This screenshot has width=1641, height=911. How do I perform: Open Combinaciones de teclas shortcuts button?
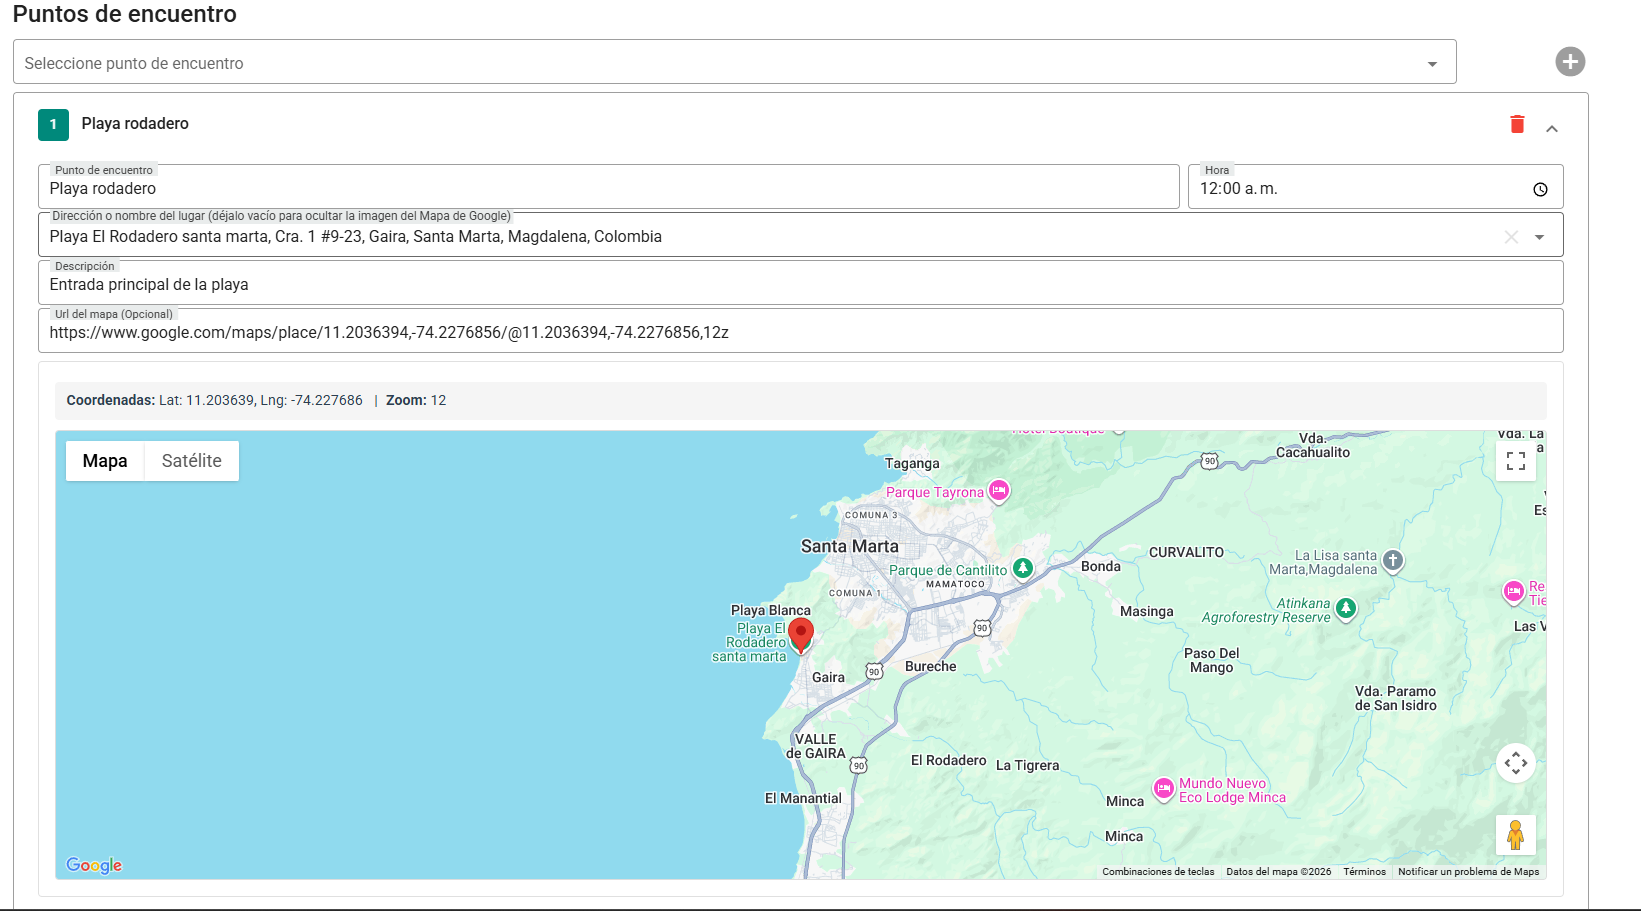[x=1158, y=872]
